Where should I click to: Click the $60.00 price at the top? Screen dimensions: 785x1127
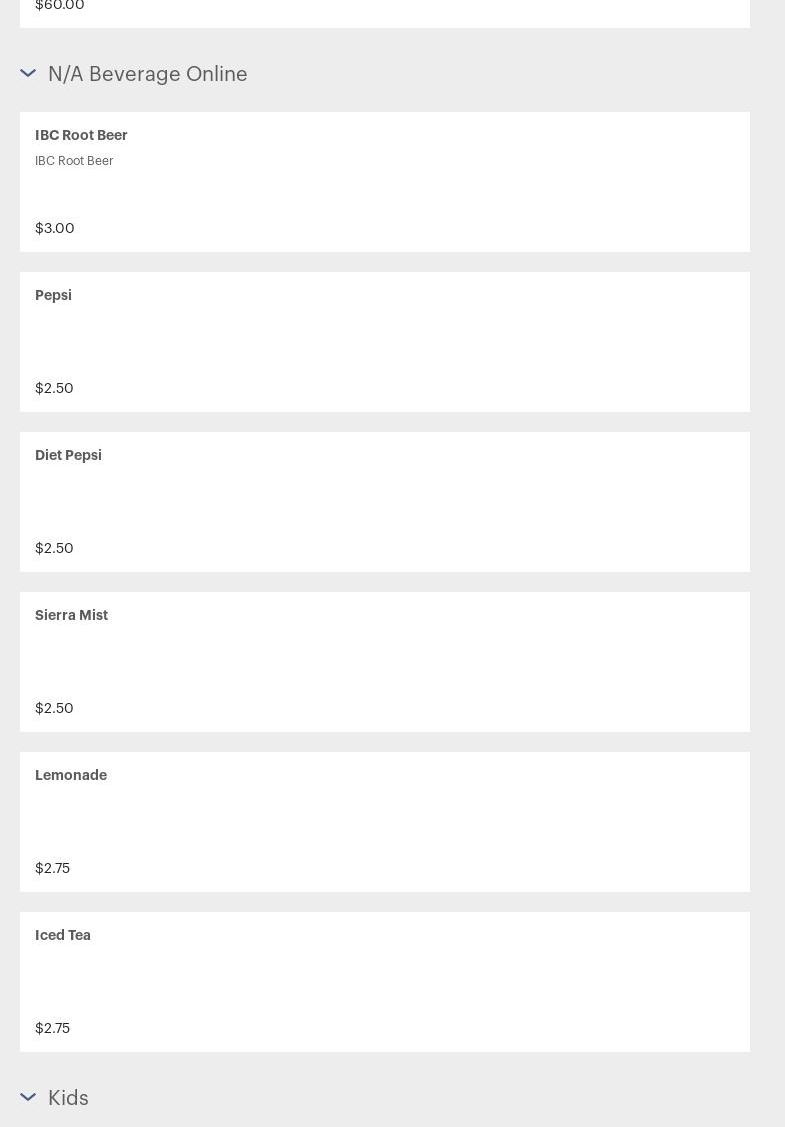60,6
